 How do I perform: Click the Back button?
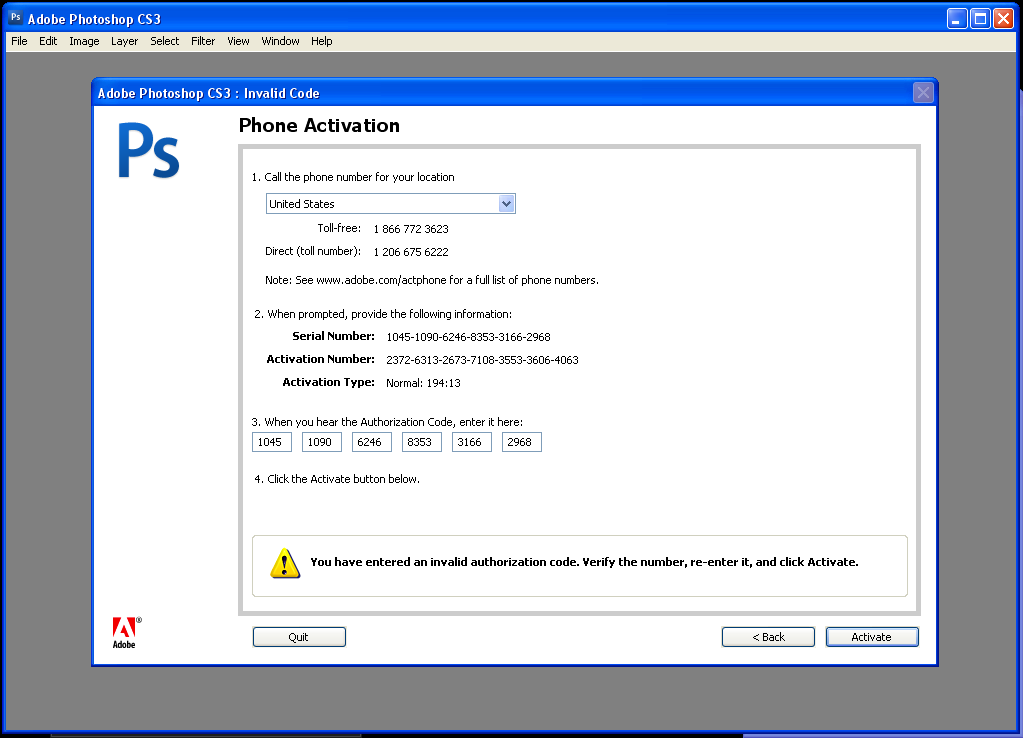[x=768, y=637]
